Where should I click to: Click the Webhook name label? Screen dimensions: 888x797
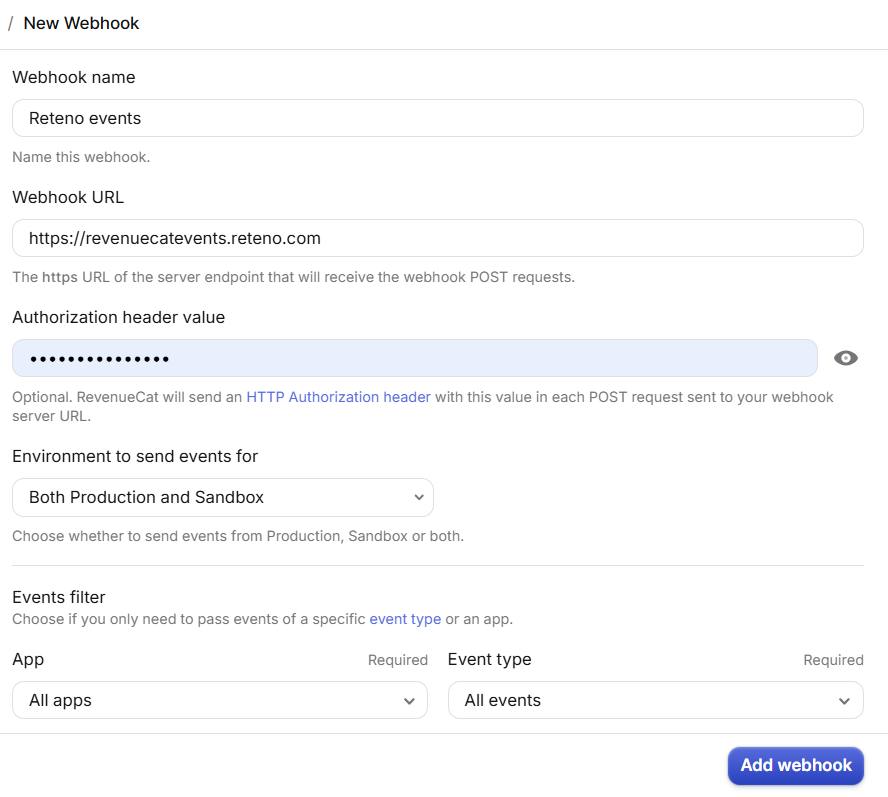point(73,77)
